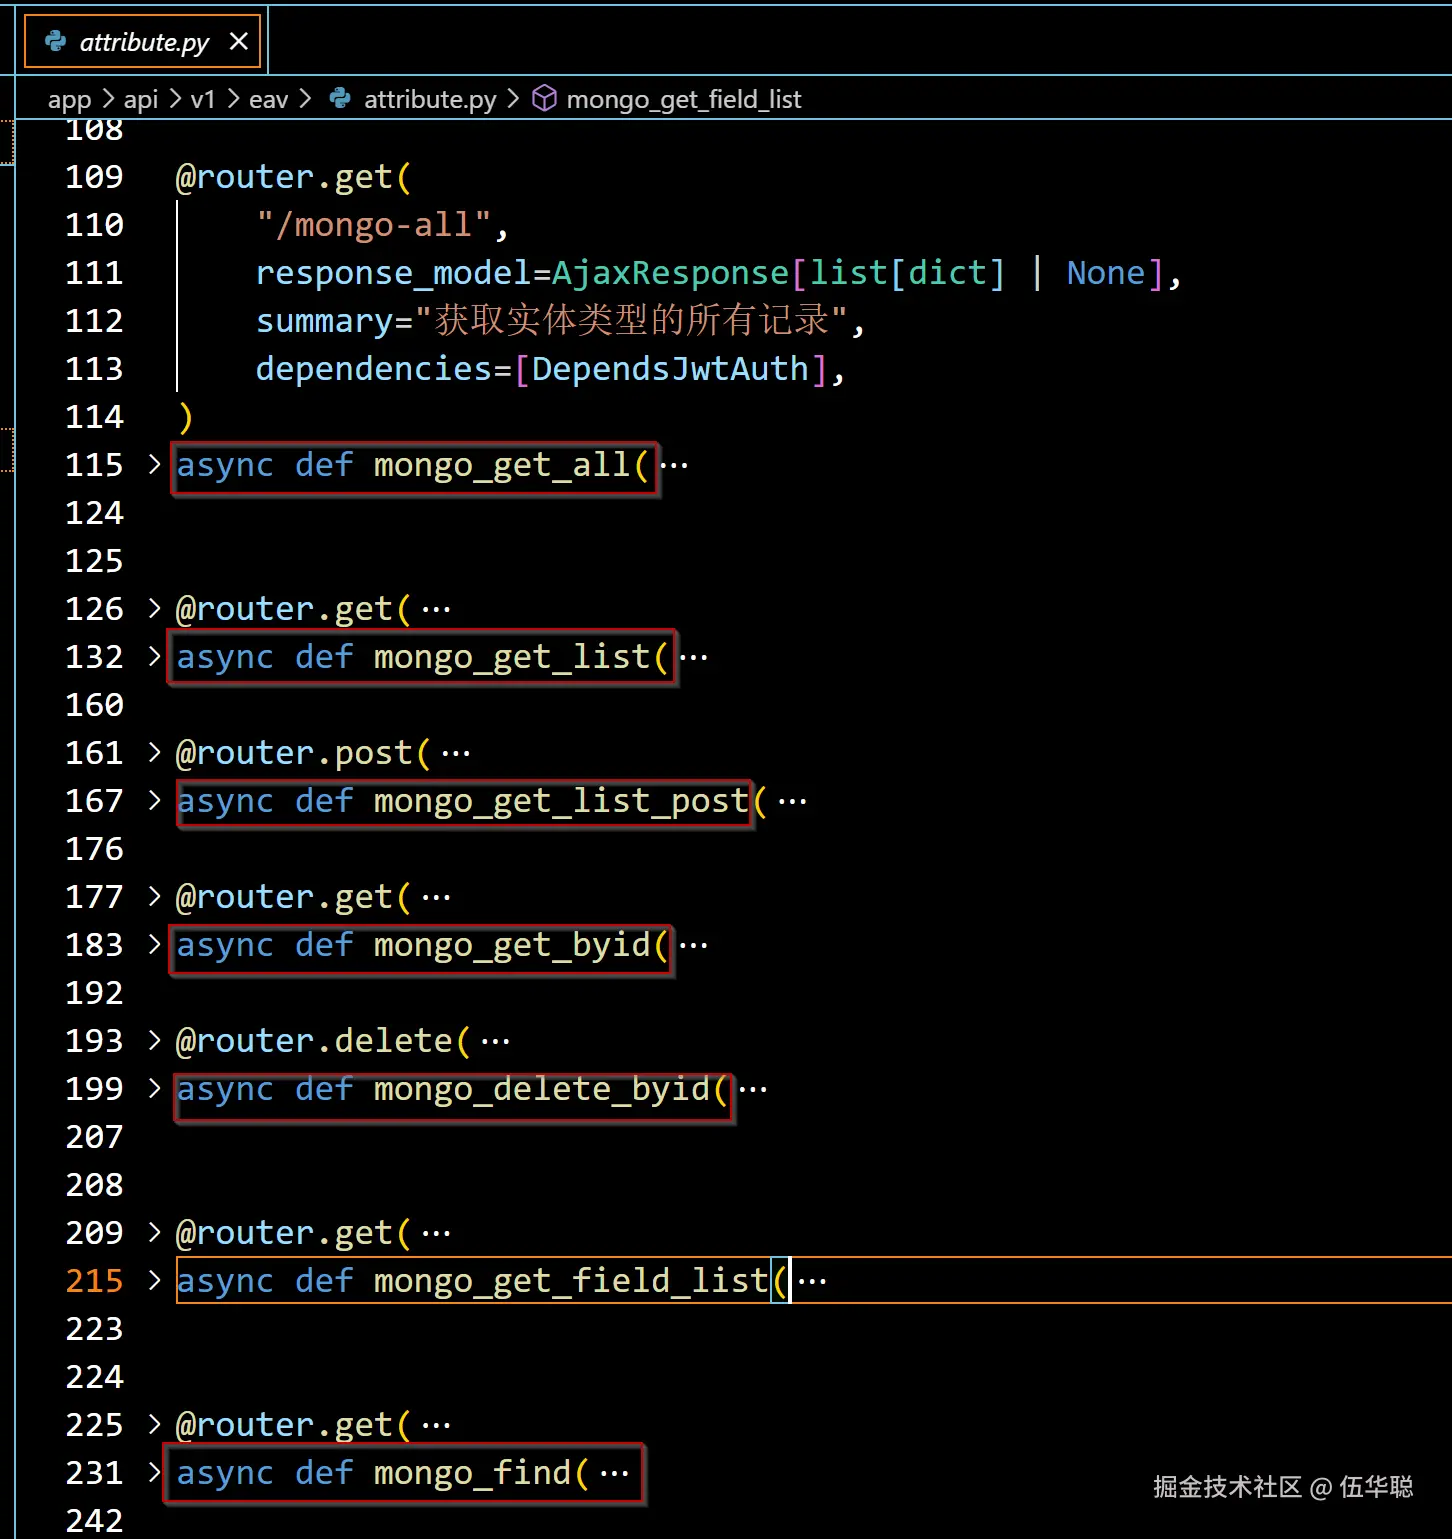This screenshot has width=1452, height=1539.
Task: Click None keyword on line 111
Action: click(1106, 273)
